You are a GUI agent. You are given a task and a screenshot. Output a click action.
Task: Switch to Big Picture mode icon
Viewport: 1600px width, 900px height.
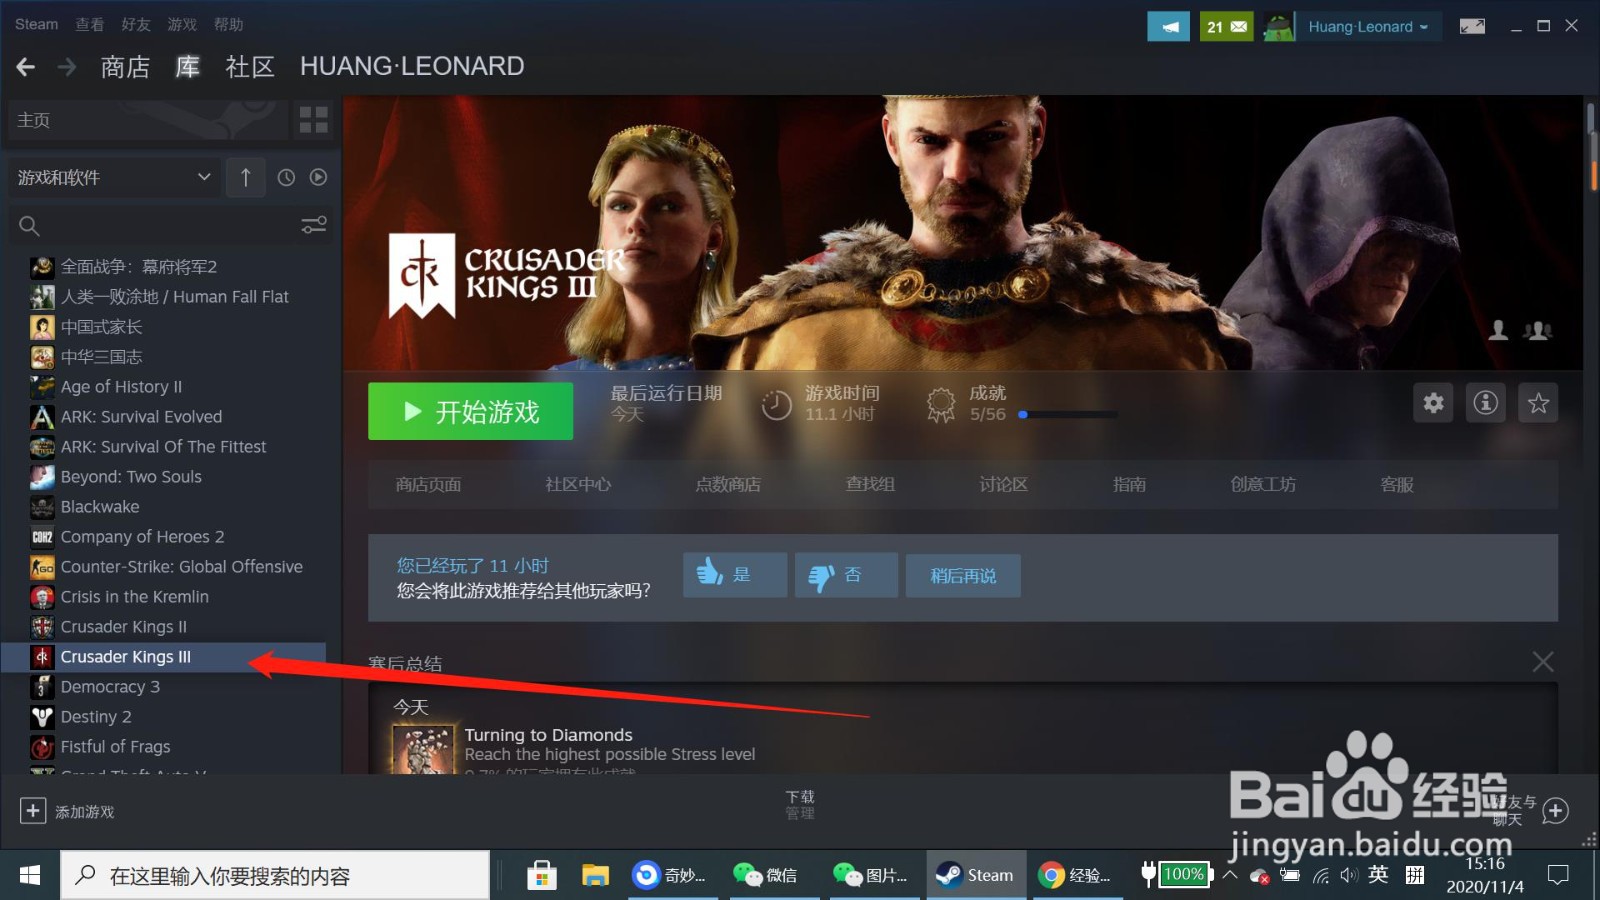pos(1472,26)
